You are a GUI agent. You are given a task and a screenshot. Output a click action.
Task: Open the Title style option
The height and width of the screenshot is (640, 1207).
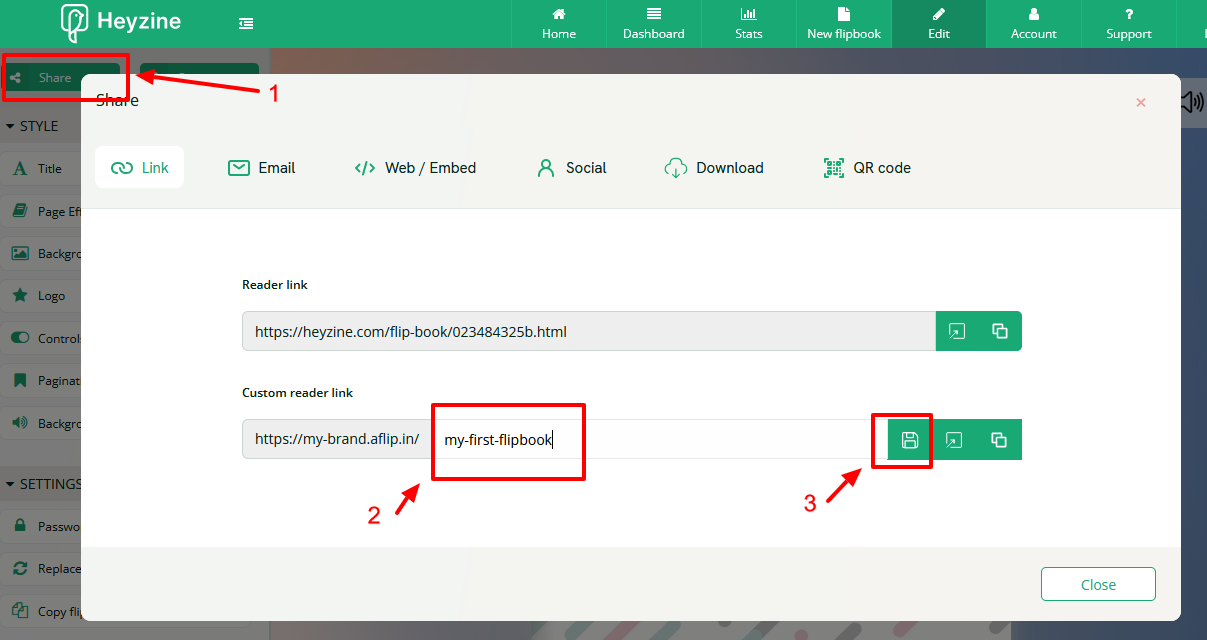click(40, 169)
